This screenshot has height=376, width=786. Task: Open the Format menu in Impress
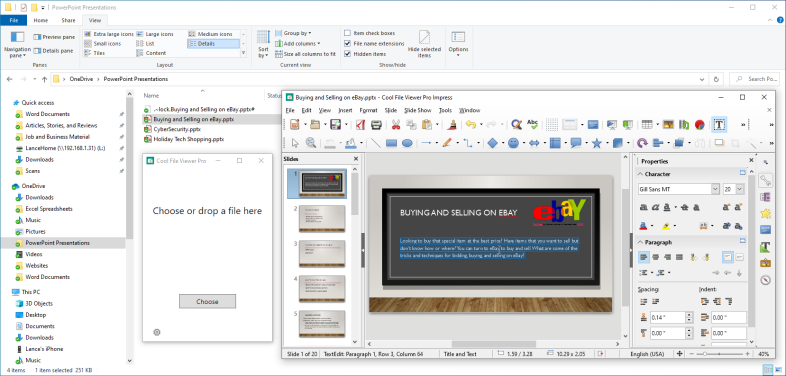[368, 110]
